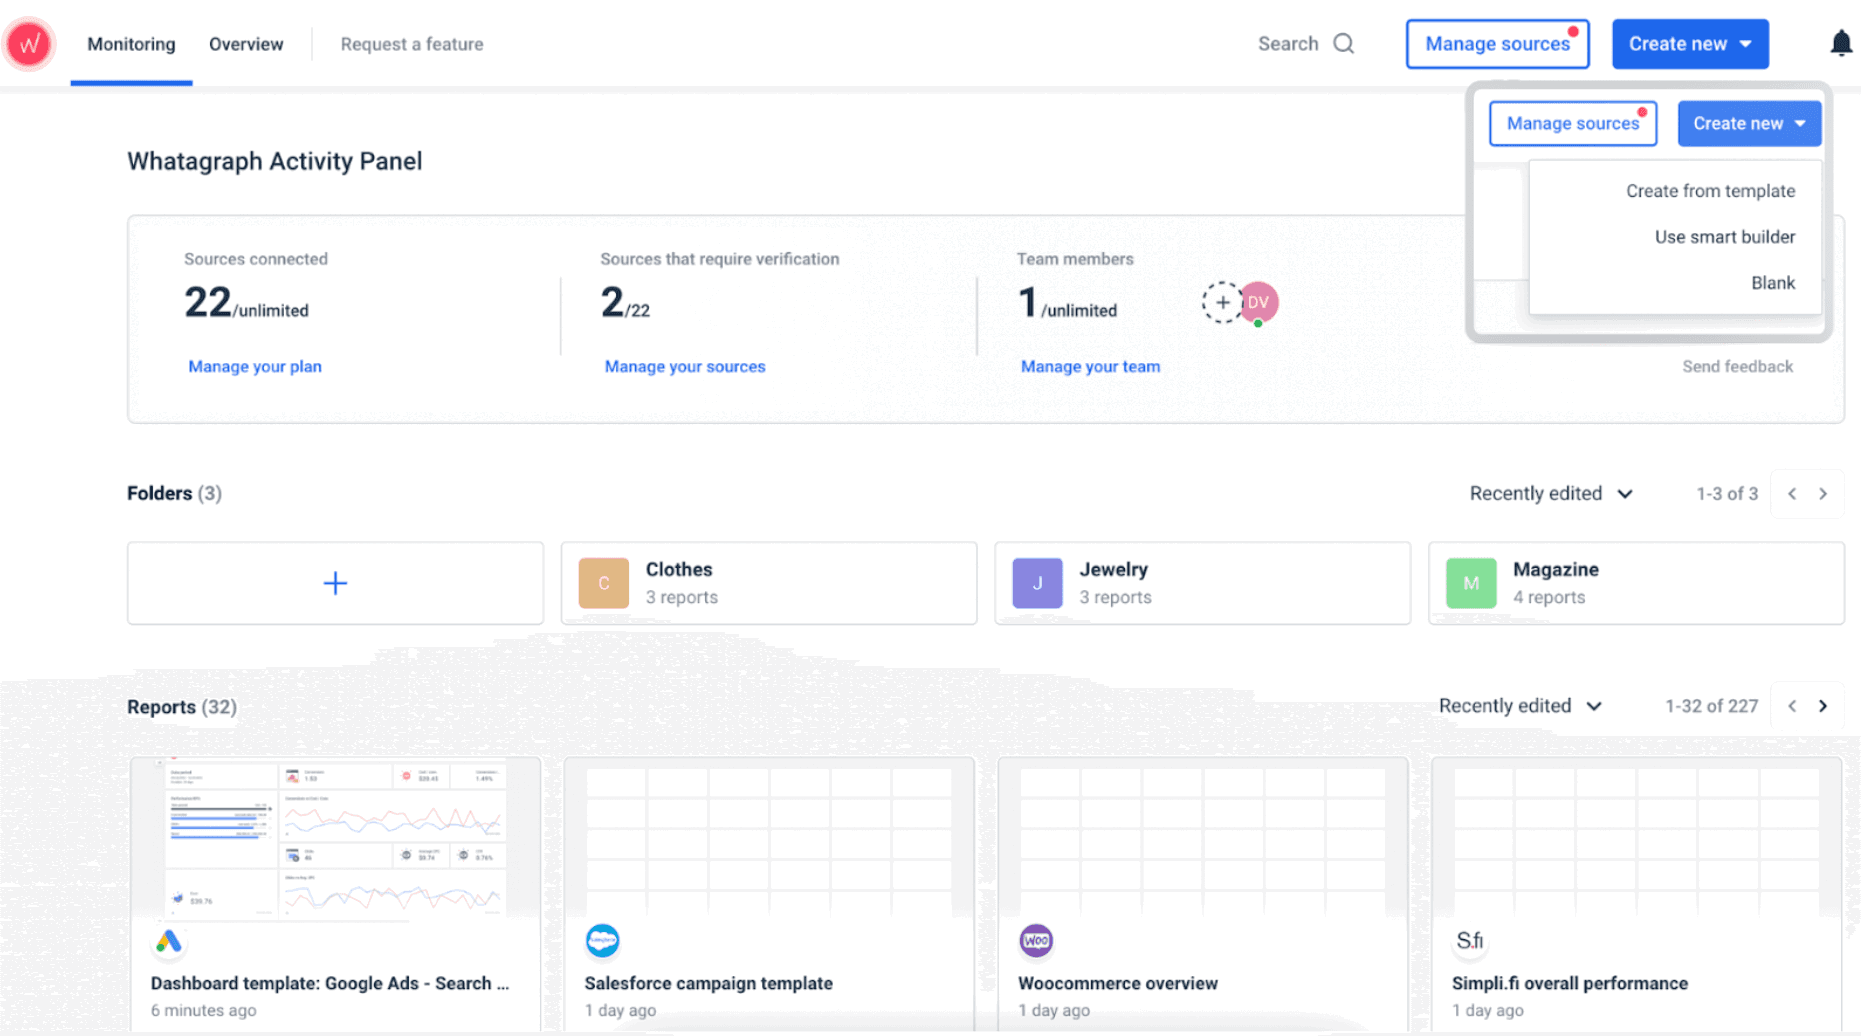Viewport: 1861px width, 1036px height.
Task: Switch to the Overview tab
Action: (x=246, y=44)
